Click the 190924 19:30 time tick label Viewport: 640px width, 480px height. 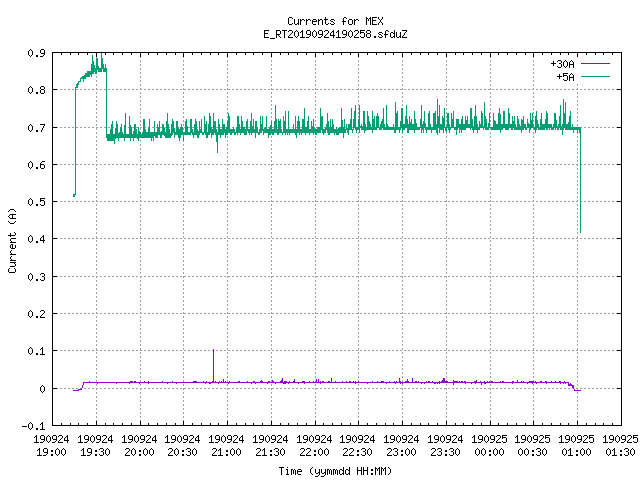(96, 445)
